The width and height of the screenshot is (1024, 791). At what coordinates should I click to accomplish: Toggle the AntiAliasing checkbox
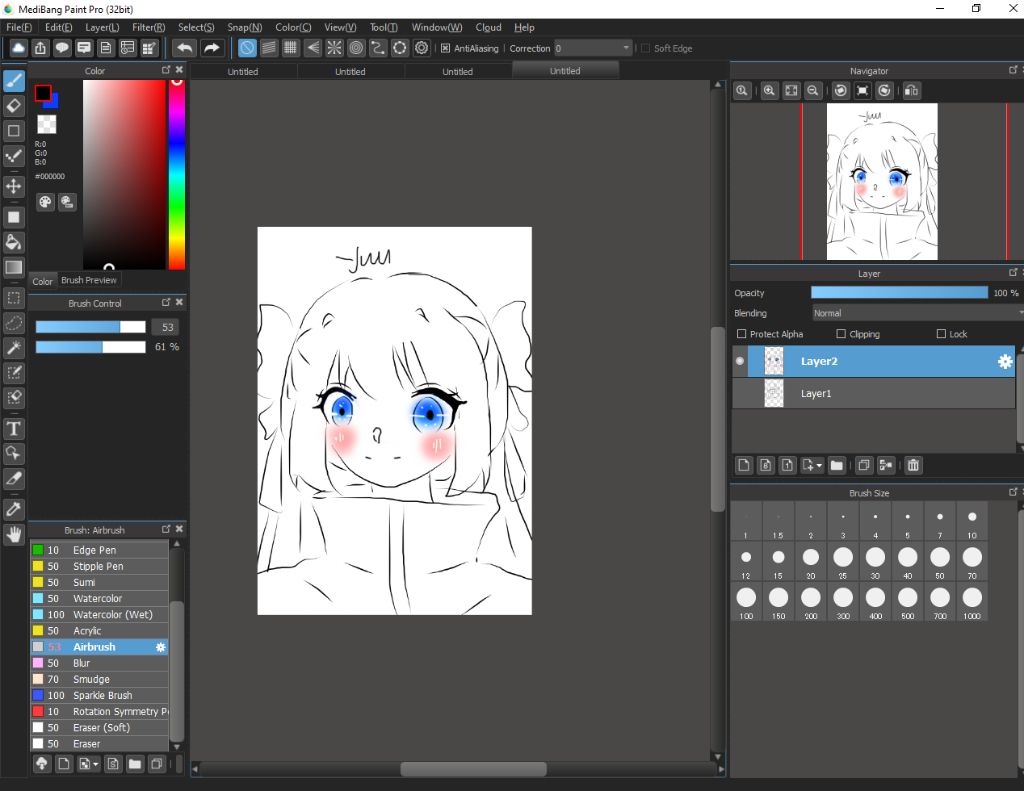point(445,48)
